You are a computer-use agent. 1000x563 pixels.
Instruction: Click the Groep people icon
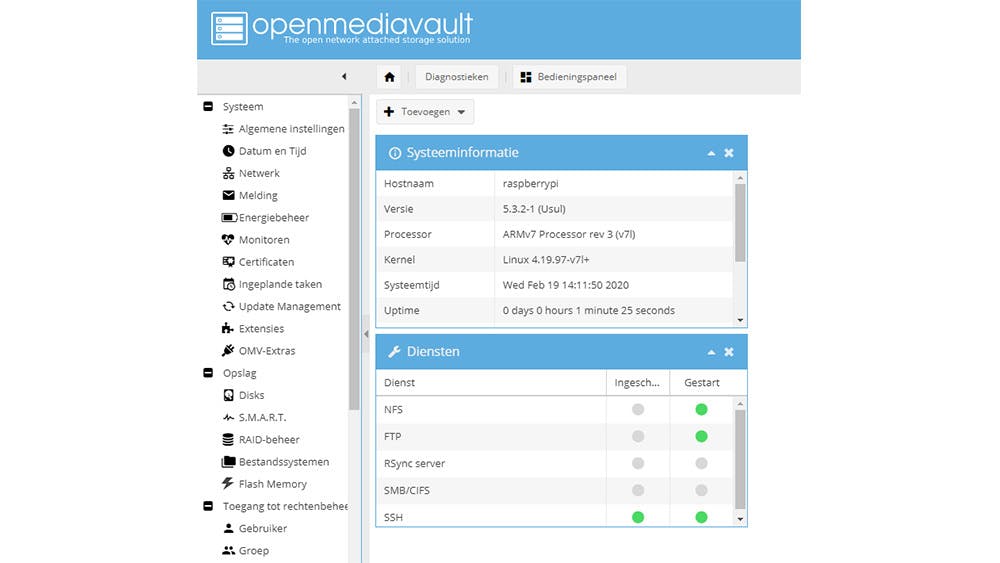coord(228,550)
